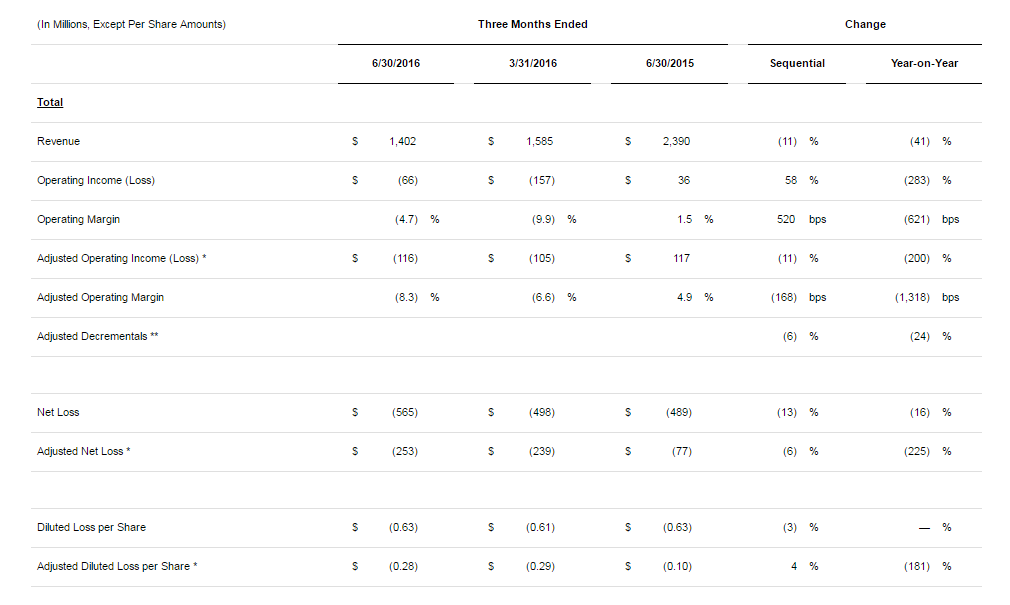Screen dimensions: 1010x605
Task: Click the 2,390 revenue figure
Action: 676,141
